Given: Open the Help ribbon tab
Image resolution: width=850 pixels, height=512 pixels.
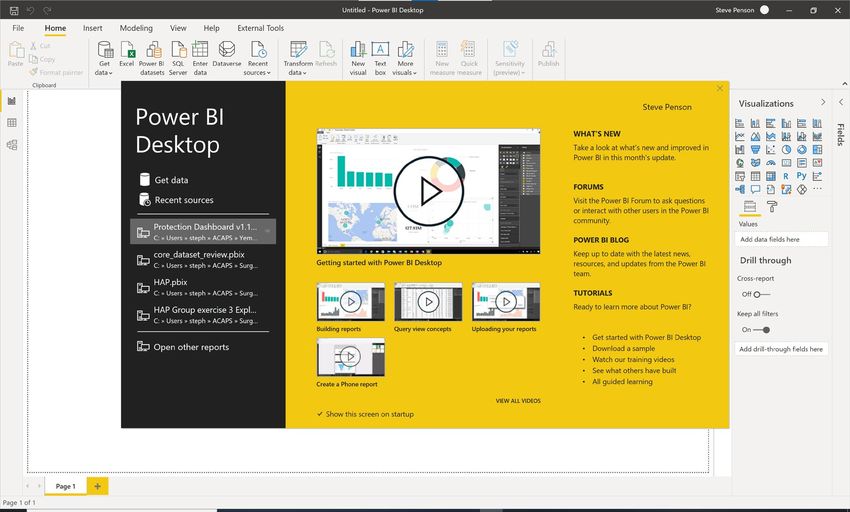Looking at the screenshot, I should tap(211, 28).
